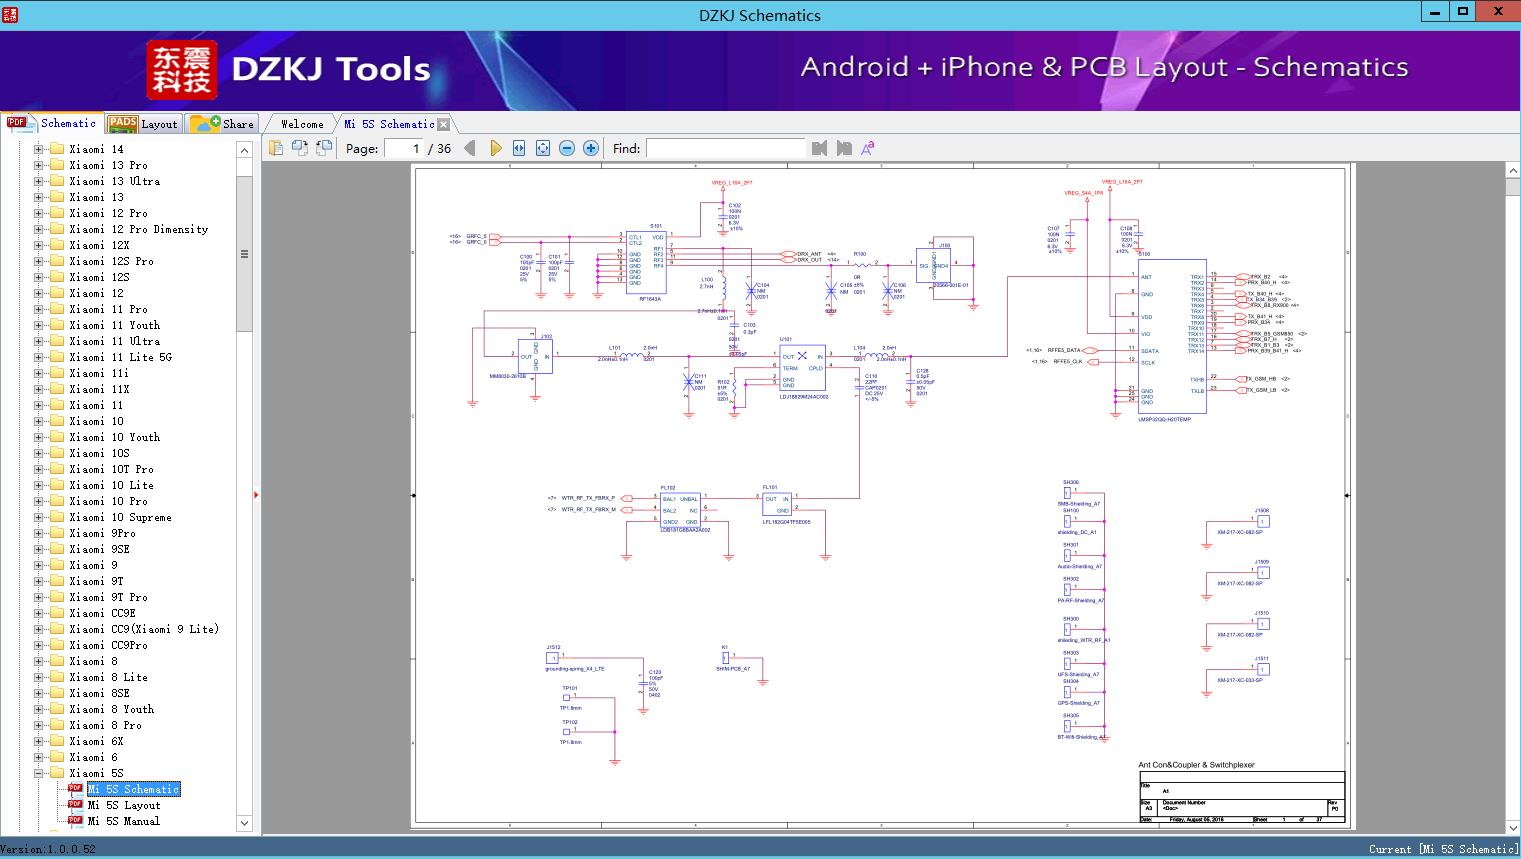
Task: Click the Xiaomi 6X folder icon
Action: [x=57, y=741]
